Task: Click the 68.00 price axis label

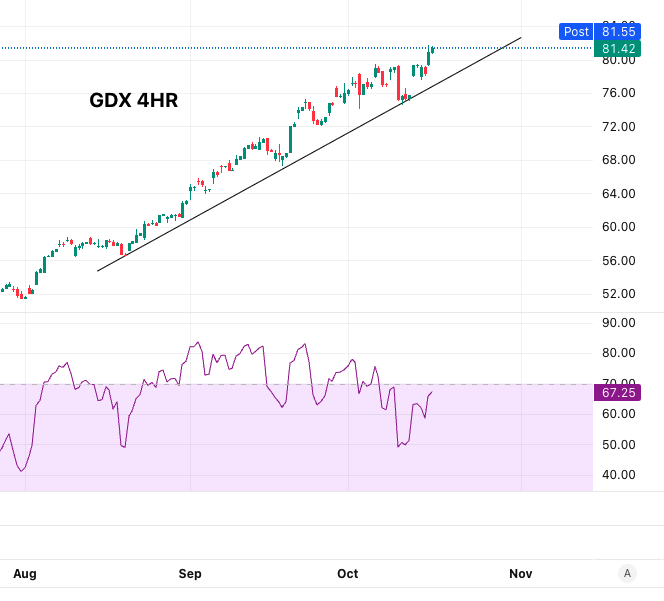Action: (619, 160)
